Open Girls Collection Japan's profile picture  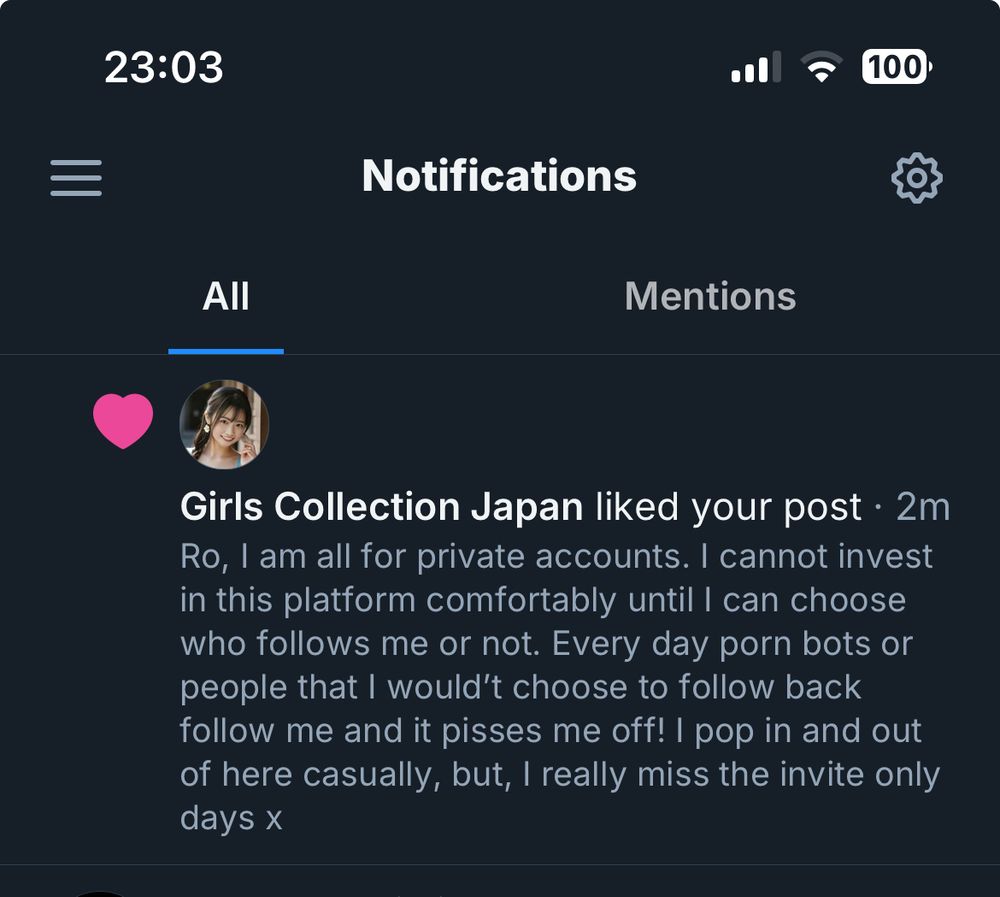pos(222,424)
